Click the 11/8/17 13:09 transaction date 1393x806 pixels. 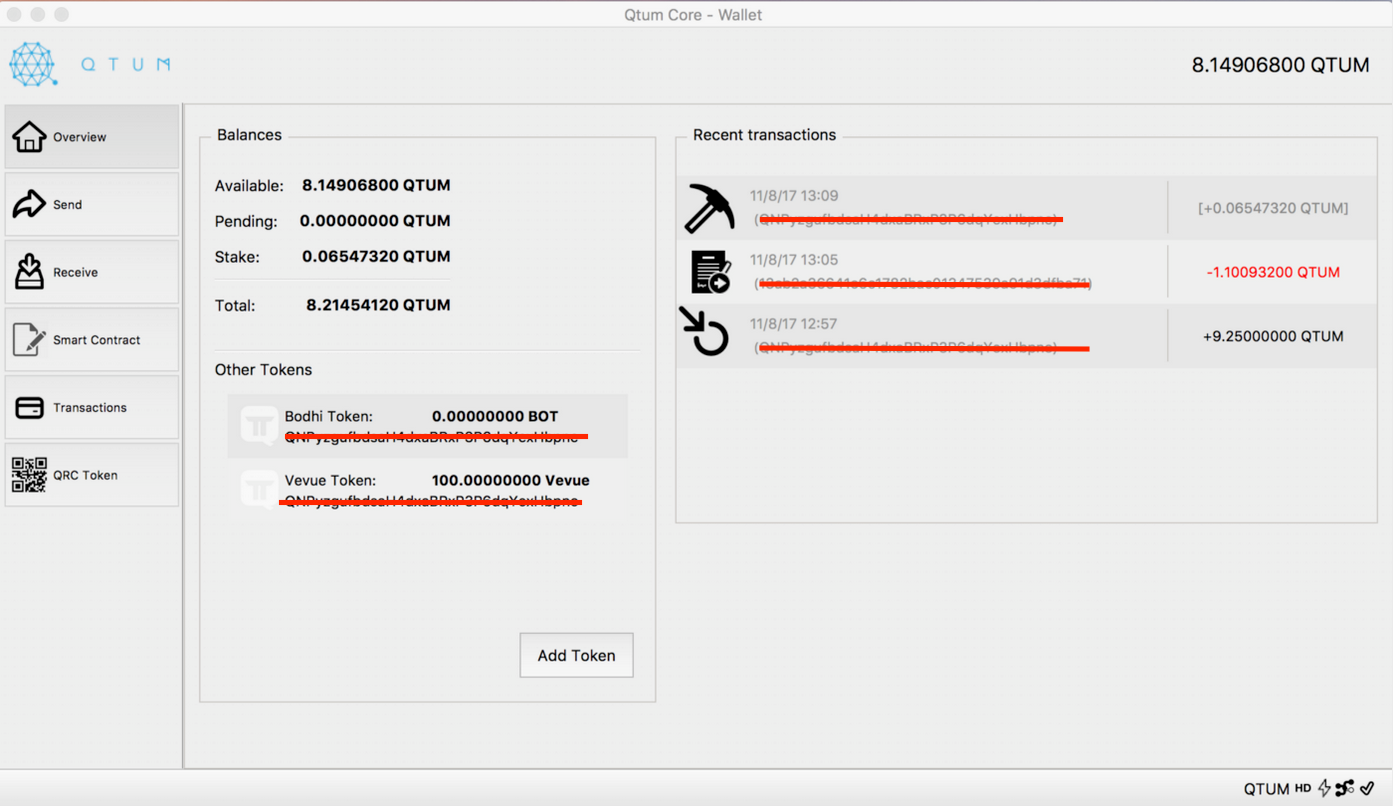[794, 196]
